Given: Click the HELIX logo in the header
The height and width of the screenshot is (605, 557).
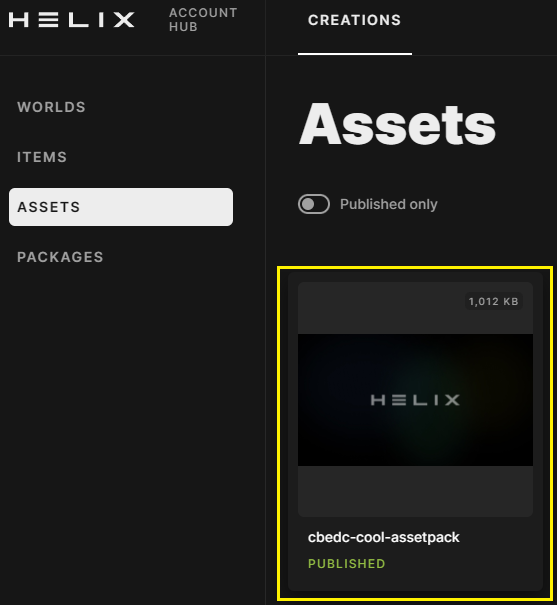Looking at the screenshot, I should coord(71,20).
